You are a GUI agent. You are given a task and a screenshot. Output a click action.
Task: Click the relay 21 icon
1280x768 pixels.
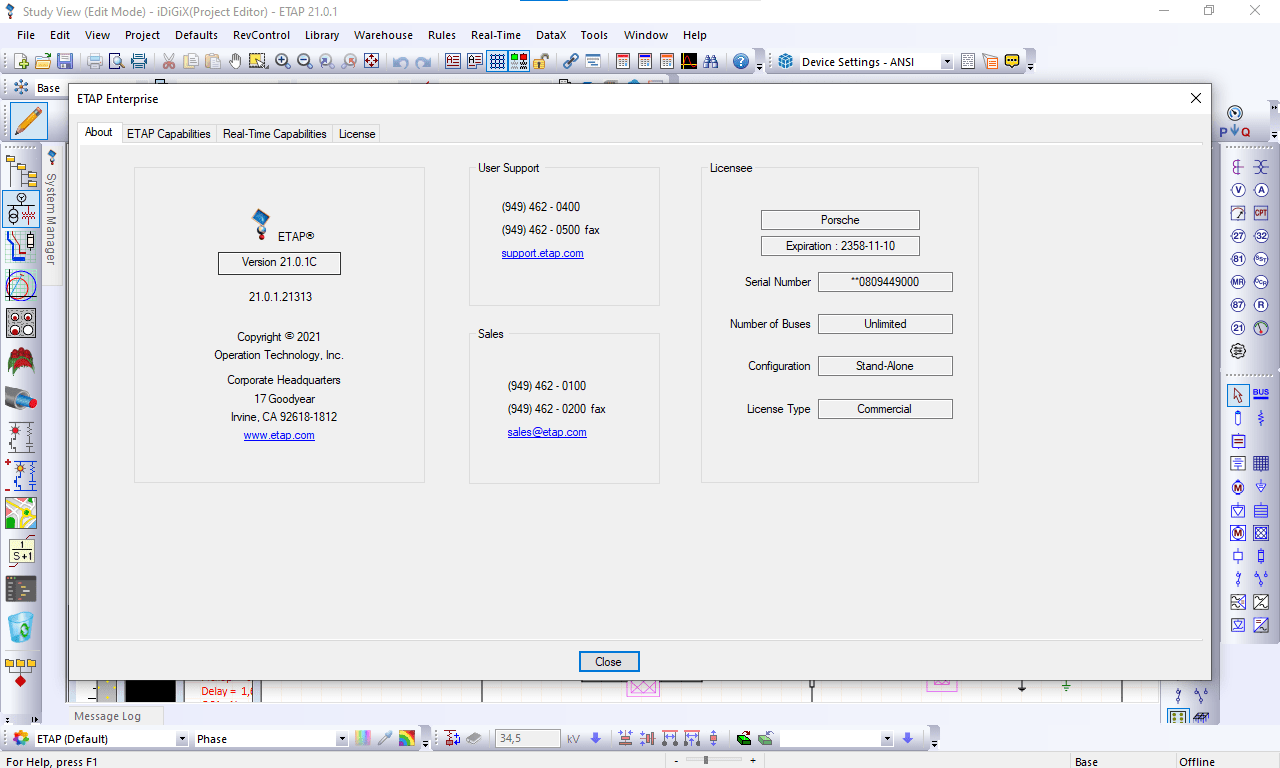(x=1238, y=328)
